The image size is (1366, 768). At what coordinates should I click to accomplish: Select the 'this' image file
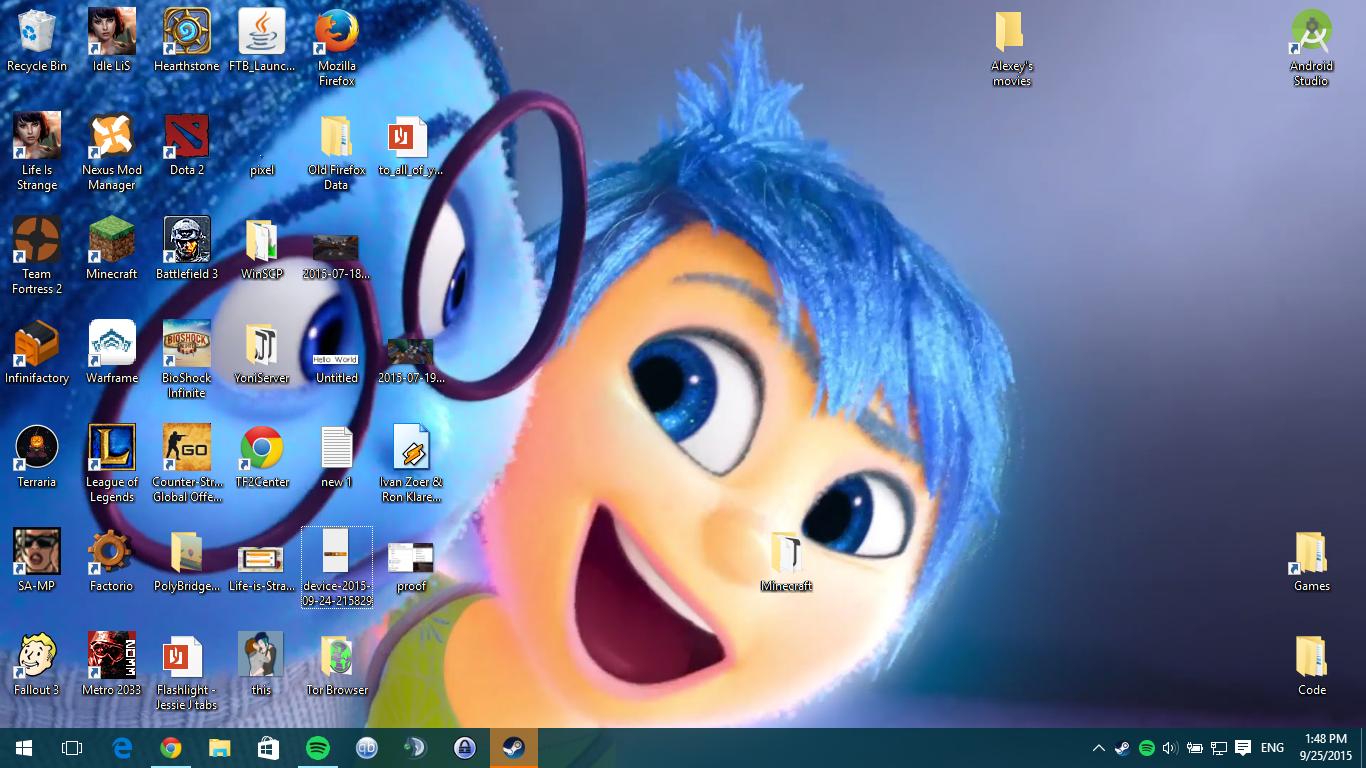point(261,664)
